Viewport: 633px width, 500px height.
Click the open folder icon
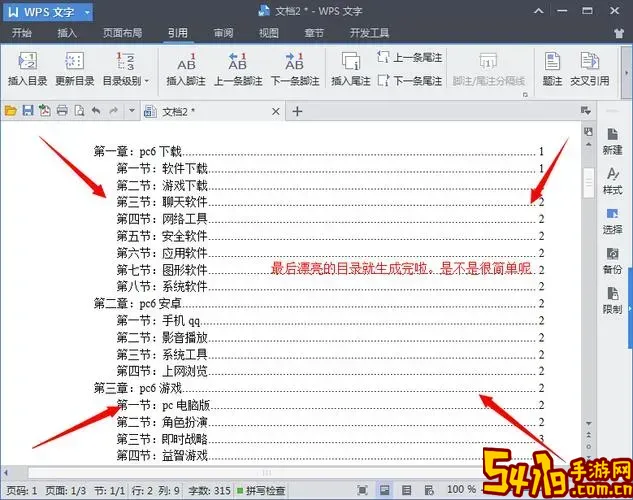[x=11, y=111]
